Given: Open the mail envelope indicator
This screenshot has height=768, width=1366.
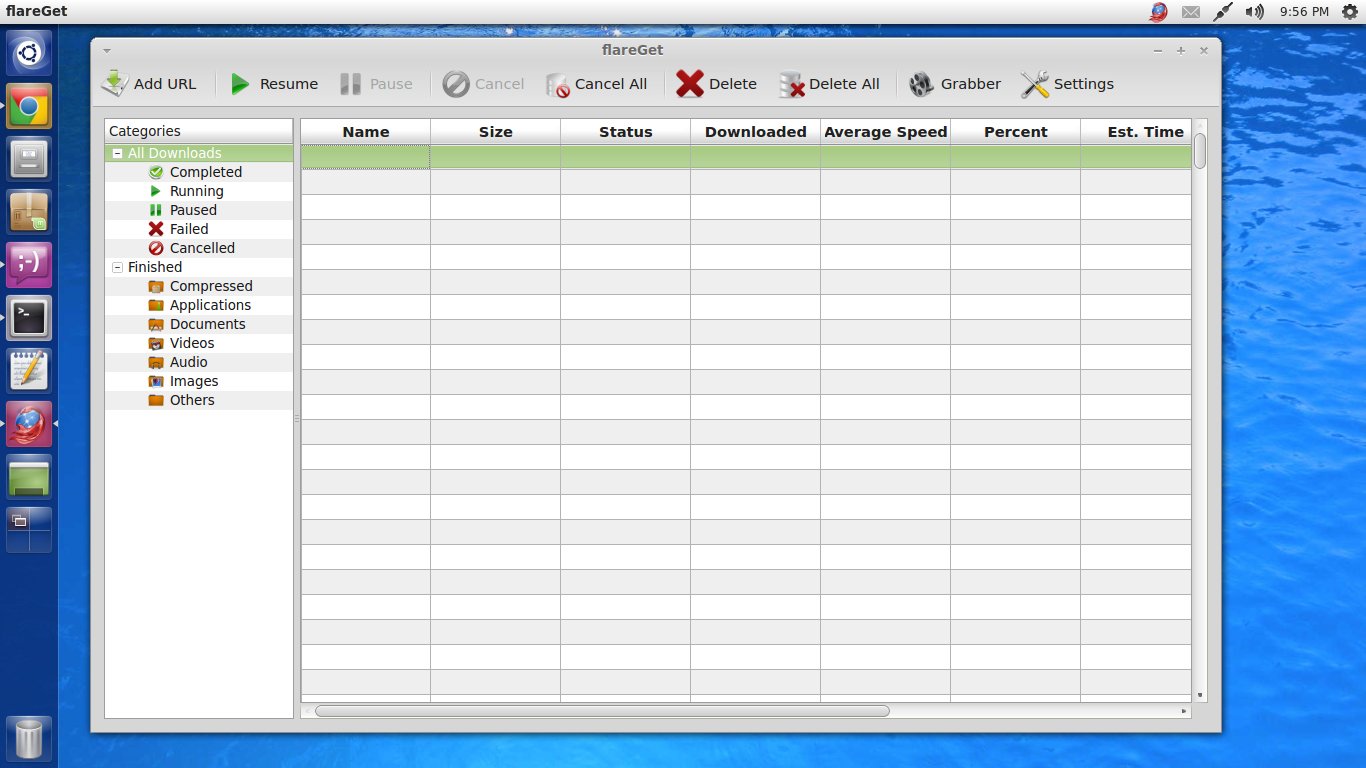Looking at the screenshot, I should [x=1190, y=12].
